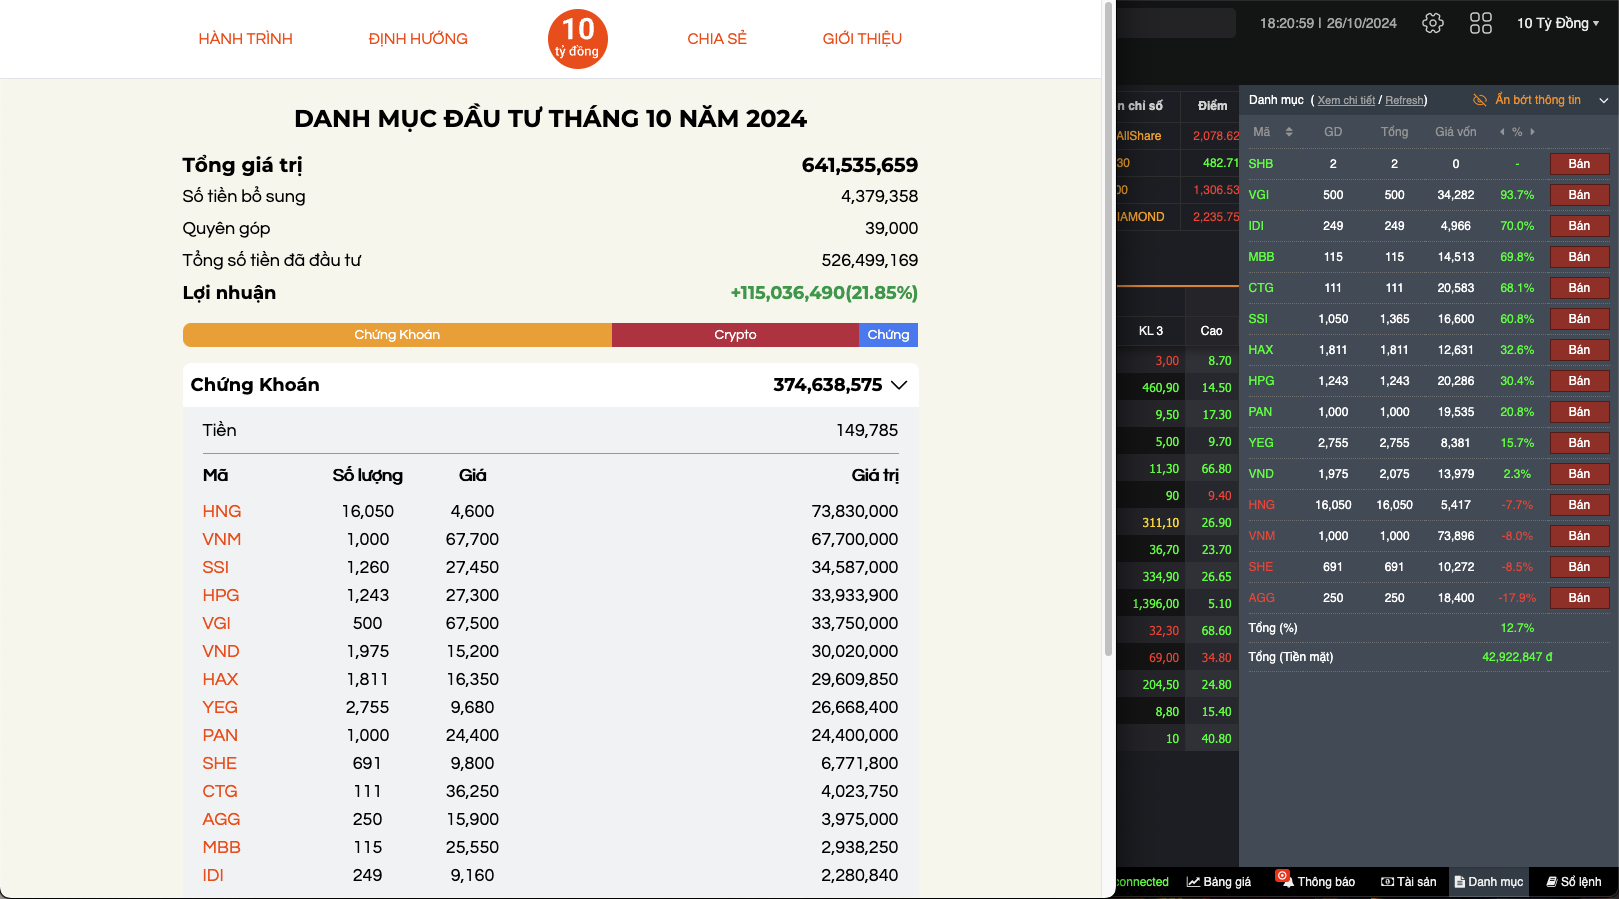Click SHB code in Danh mục panel
This screenshot has height=899, width=1619.
pos(1261,164)
